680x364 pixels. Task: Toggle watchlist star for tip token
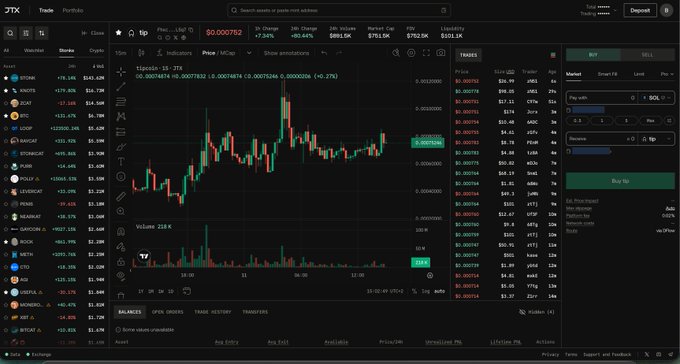(118, 33)
